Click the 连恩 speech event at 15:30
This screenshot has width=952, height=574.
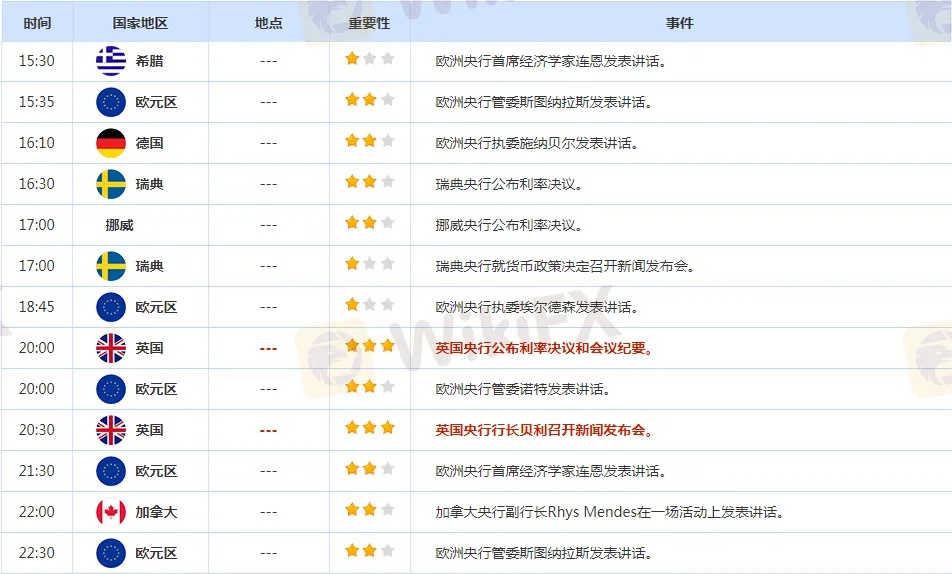coord(551,61)
